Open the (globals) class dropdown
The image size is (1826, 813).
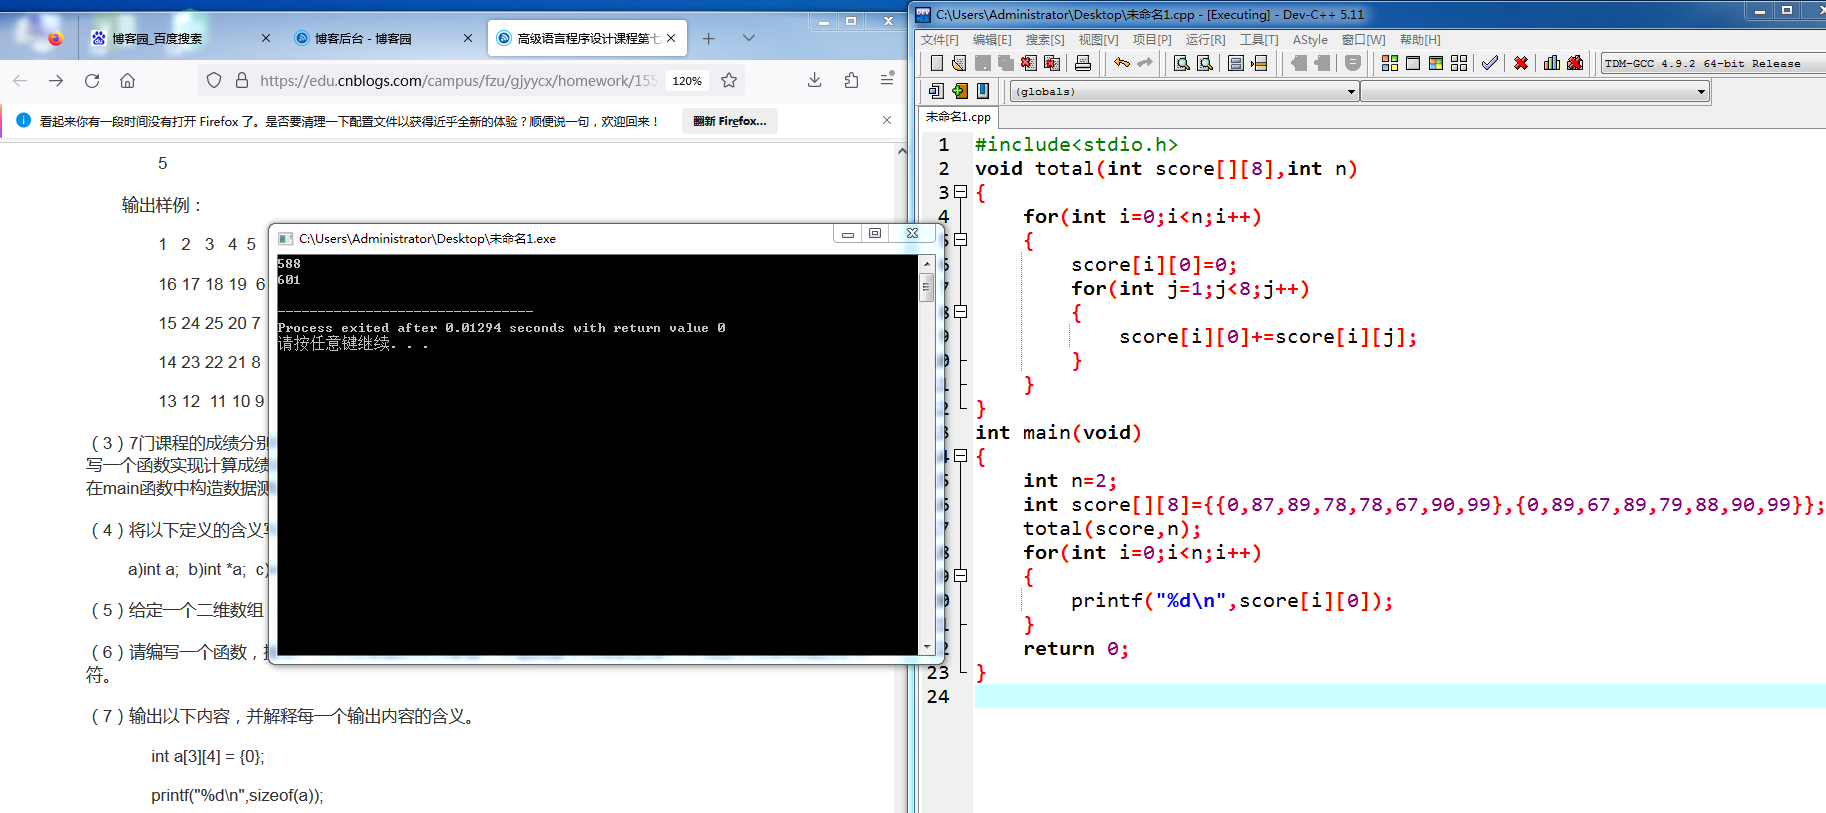(x=1185, y=91)
